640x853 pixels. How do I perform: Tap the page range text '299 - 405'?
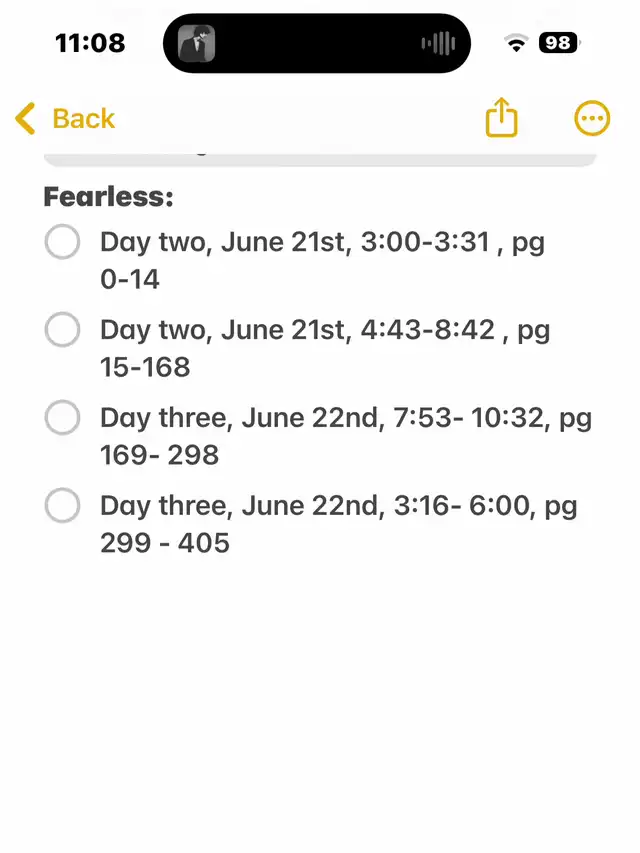click(165, 543)
